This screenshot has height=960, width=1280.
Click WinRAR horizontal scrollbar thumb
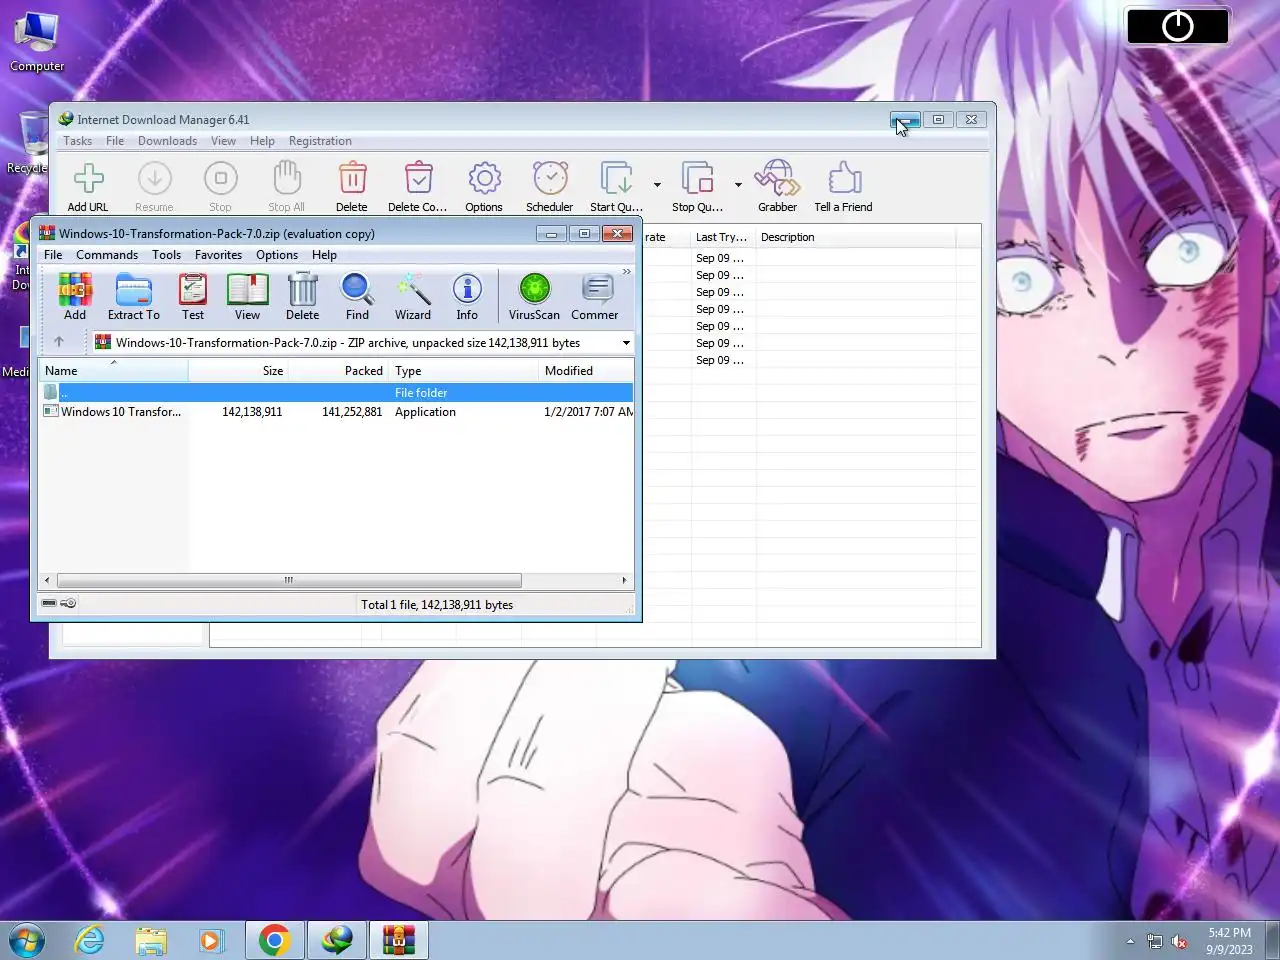[289, 580]
